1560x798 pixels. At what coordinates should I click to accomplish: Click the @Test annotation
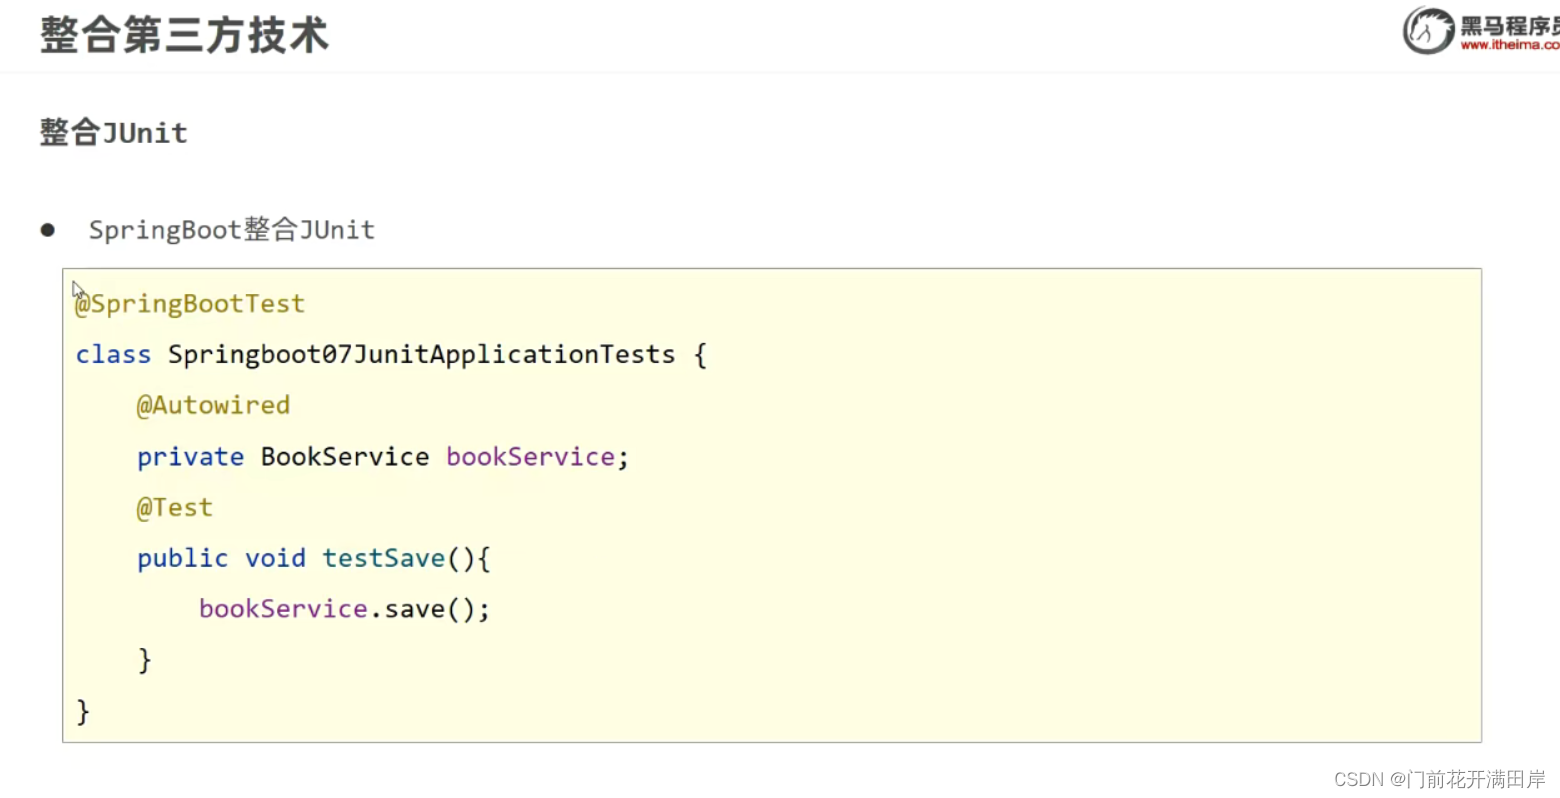174,508
